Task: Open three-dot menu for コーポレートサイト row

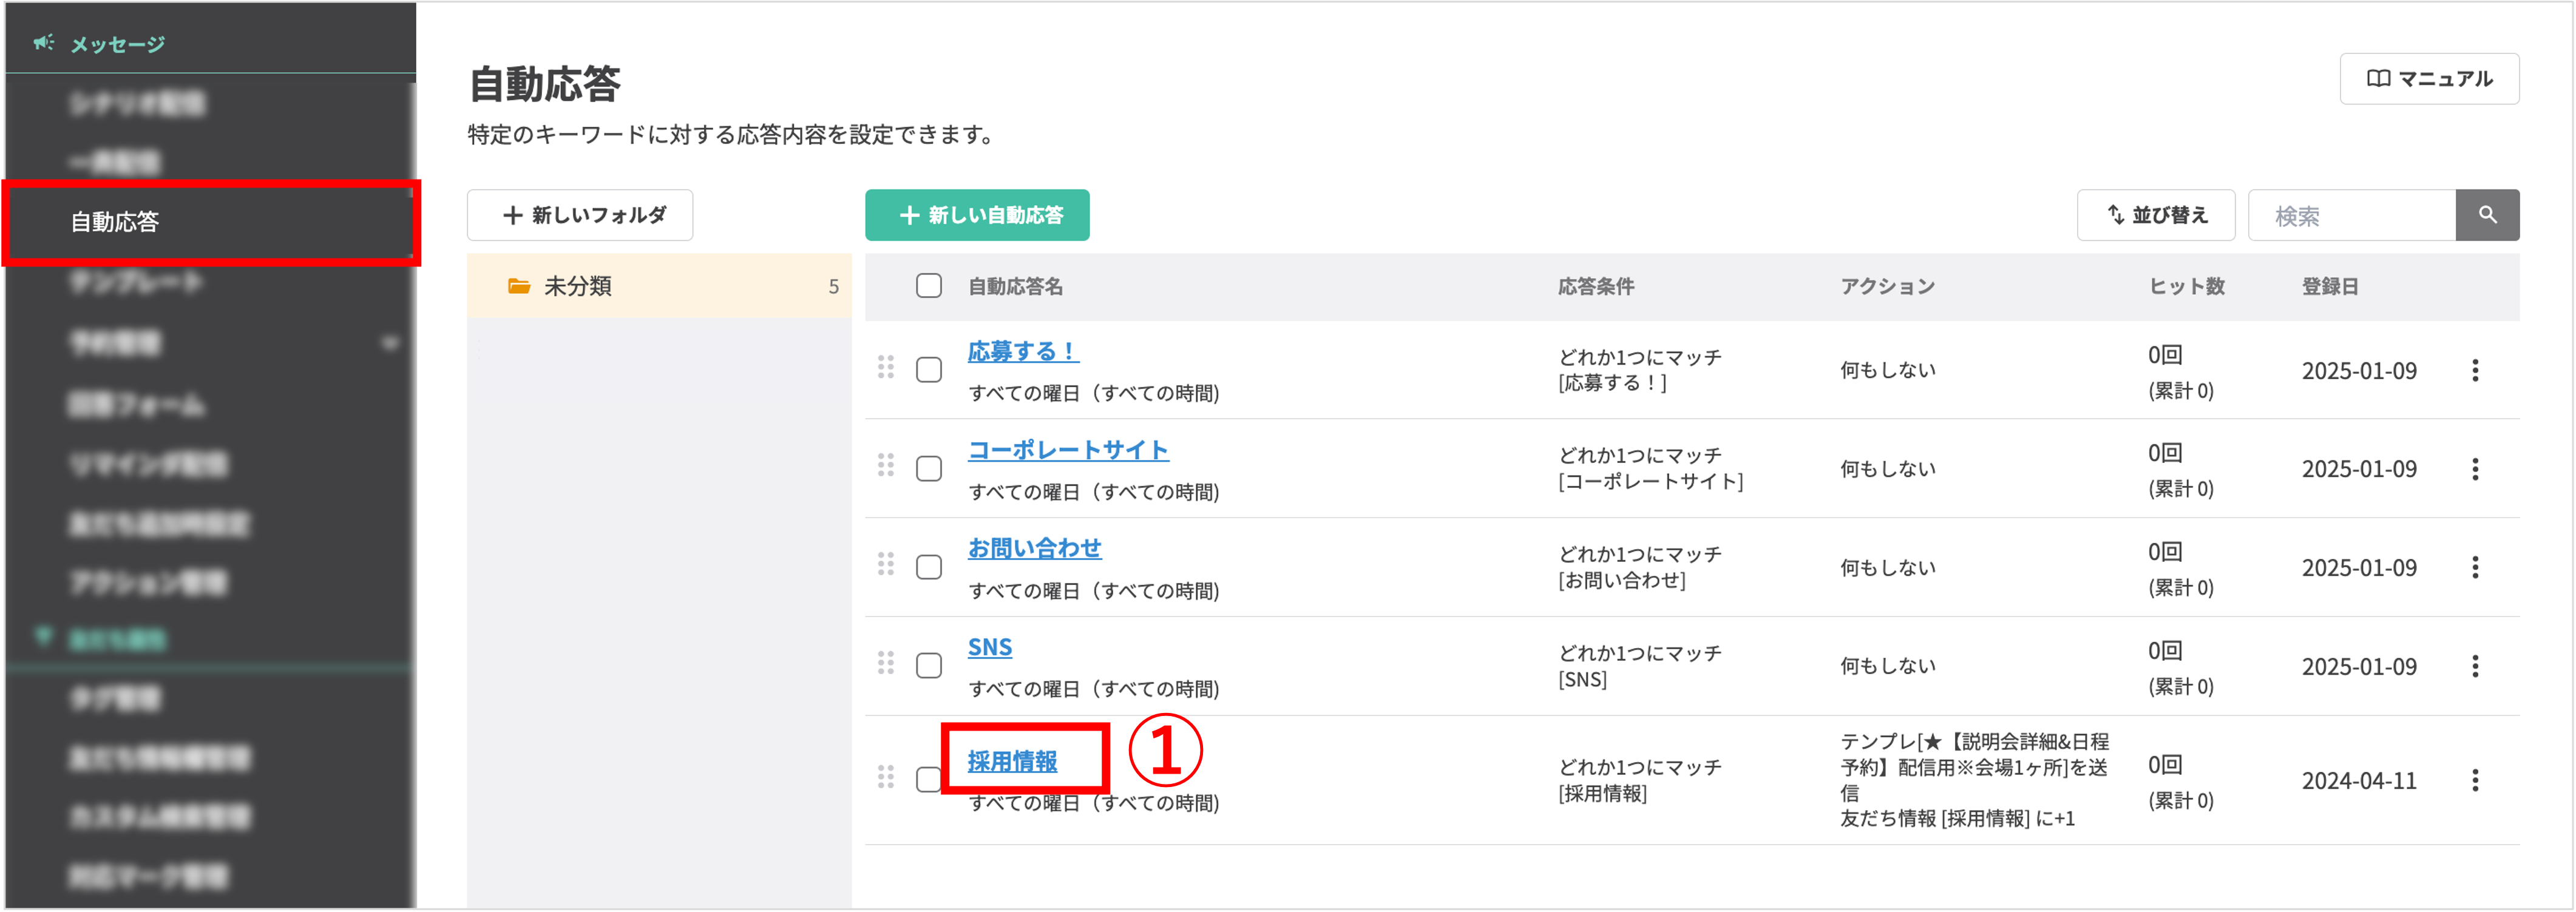Action: coord(2475,469)
